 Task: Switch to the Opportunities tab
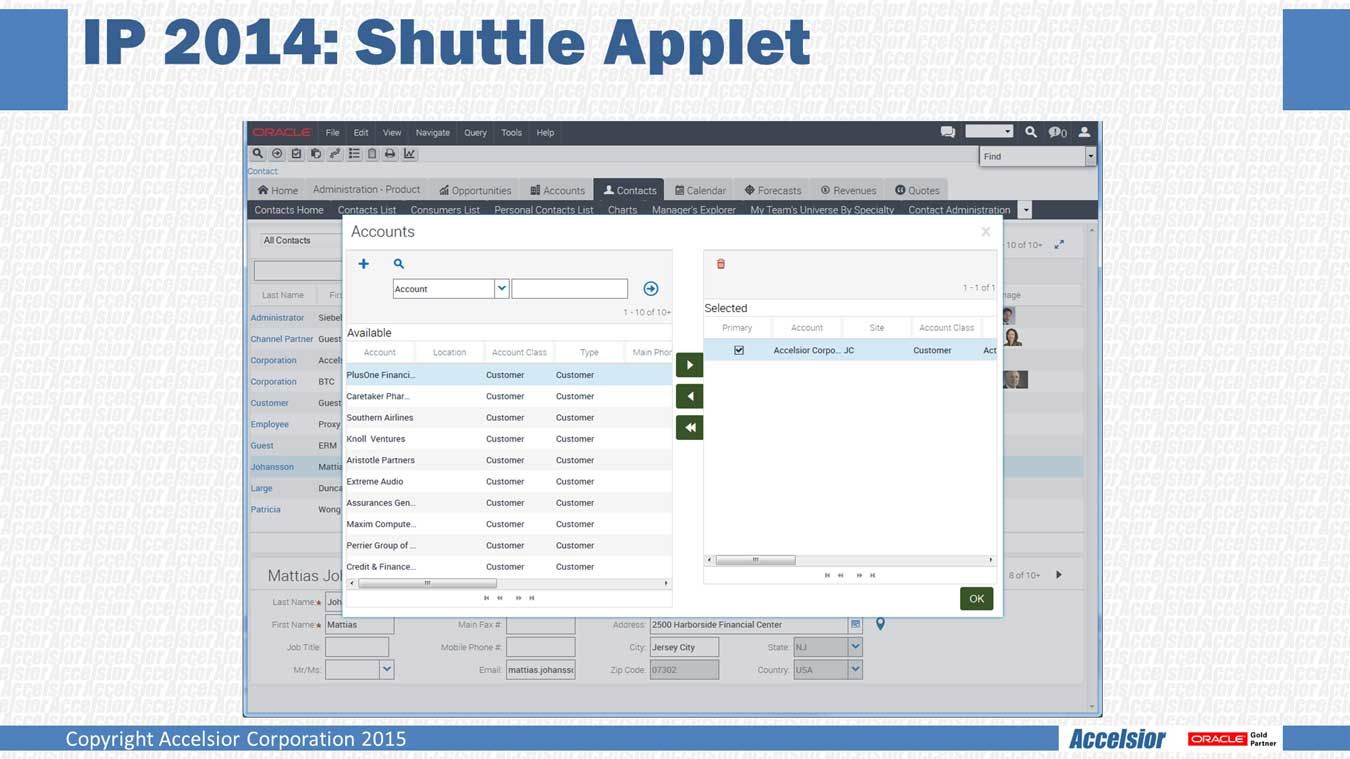pos(475,190)
